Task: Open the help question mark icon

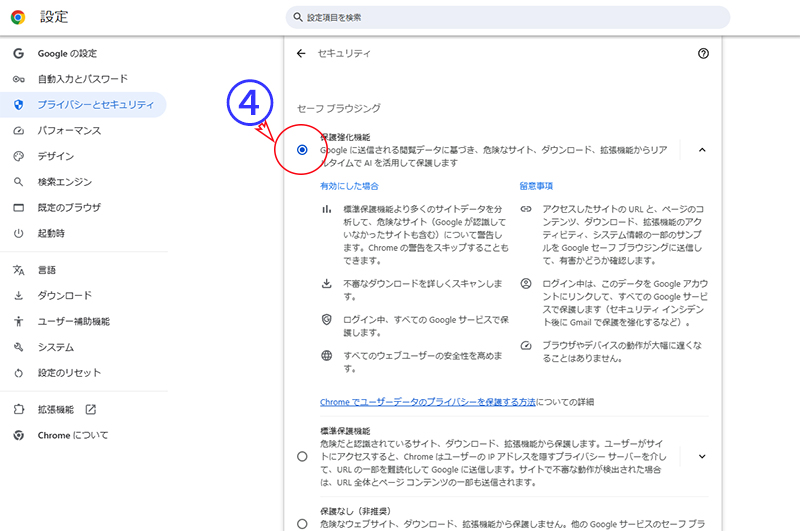Action: (703, 54)
